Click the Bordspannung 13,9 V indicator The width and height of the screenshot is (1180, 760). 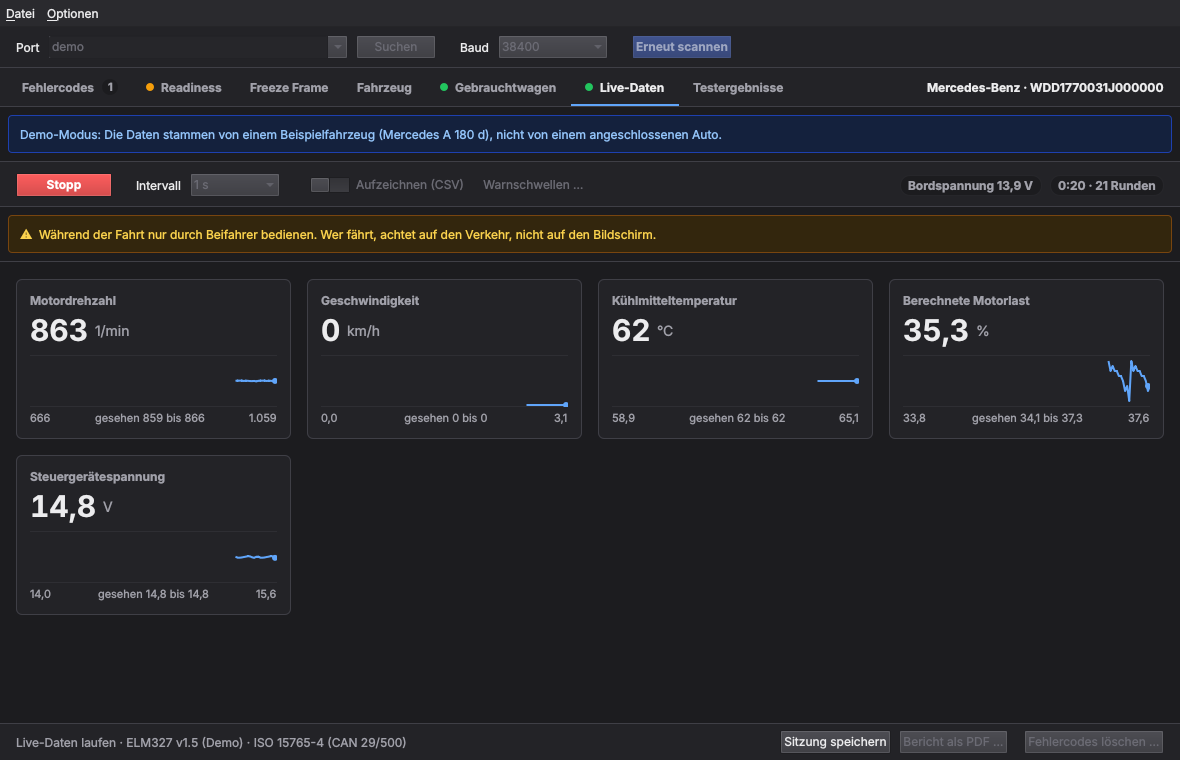pyautogui.click(x=970, y=186)
